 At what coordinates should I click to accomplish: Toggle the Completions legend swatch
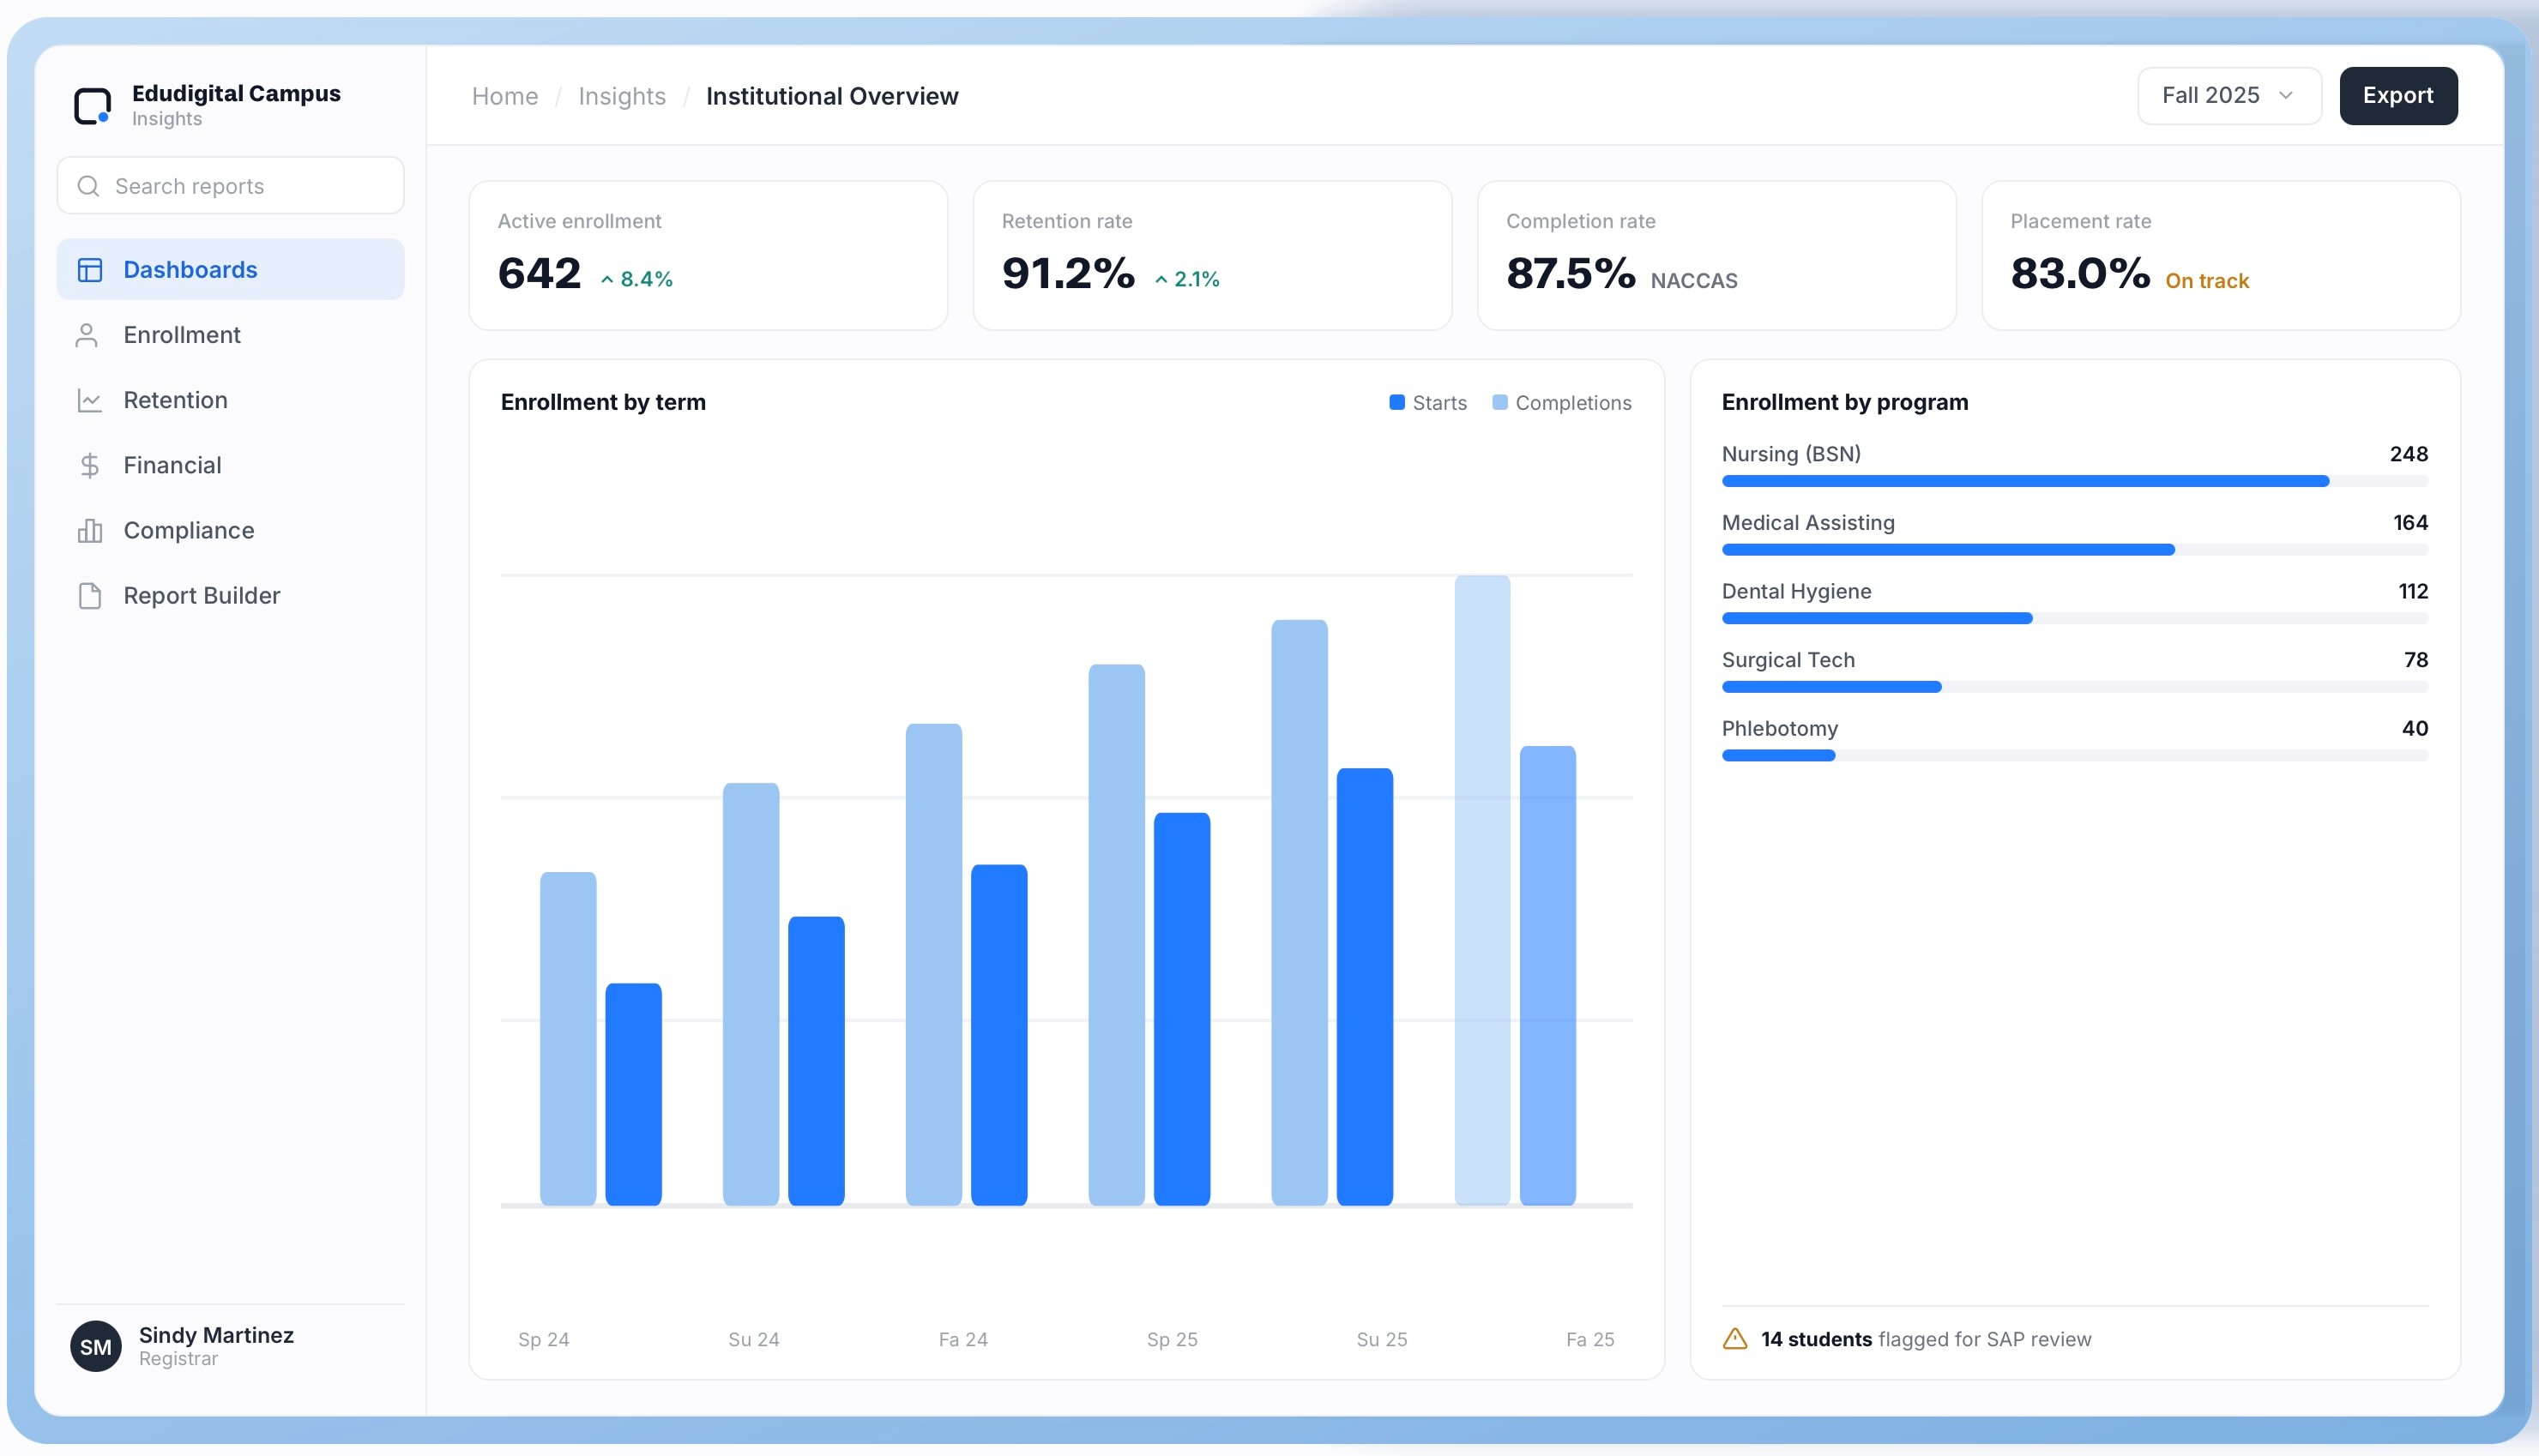[x=1499, y=402]
